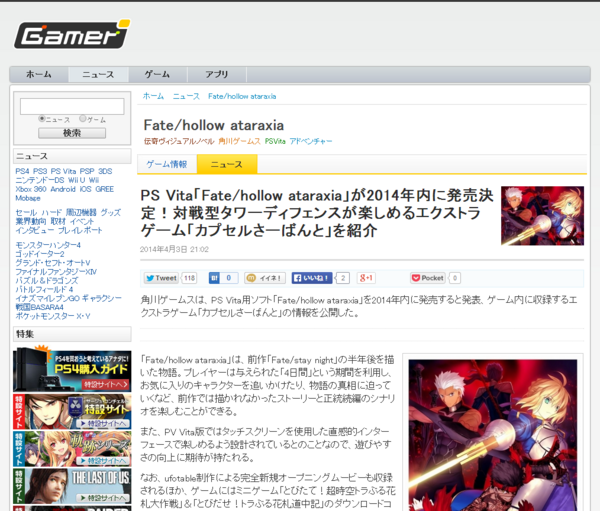This screenshot has height=511, width=600.
Task: Click The Last of Us 特設サイト banner
Action: pyautogui.click(x=72, y=486)
